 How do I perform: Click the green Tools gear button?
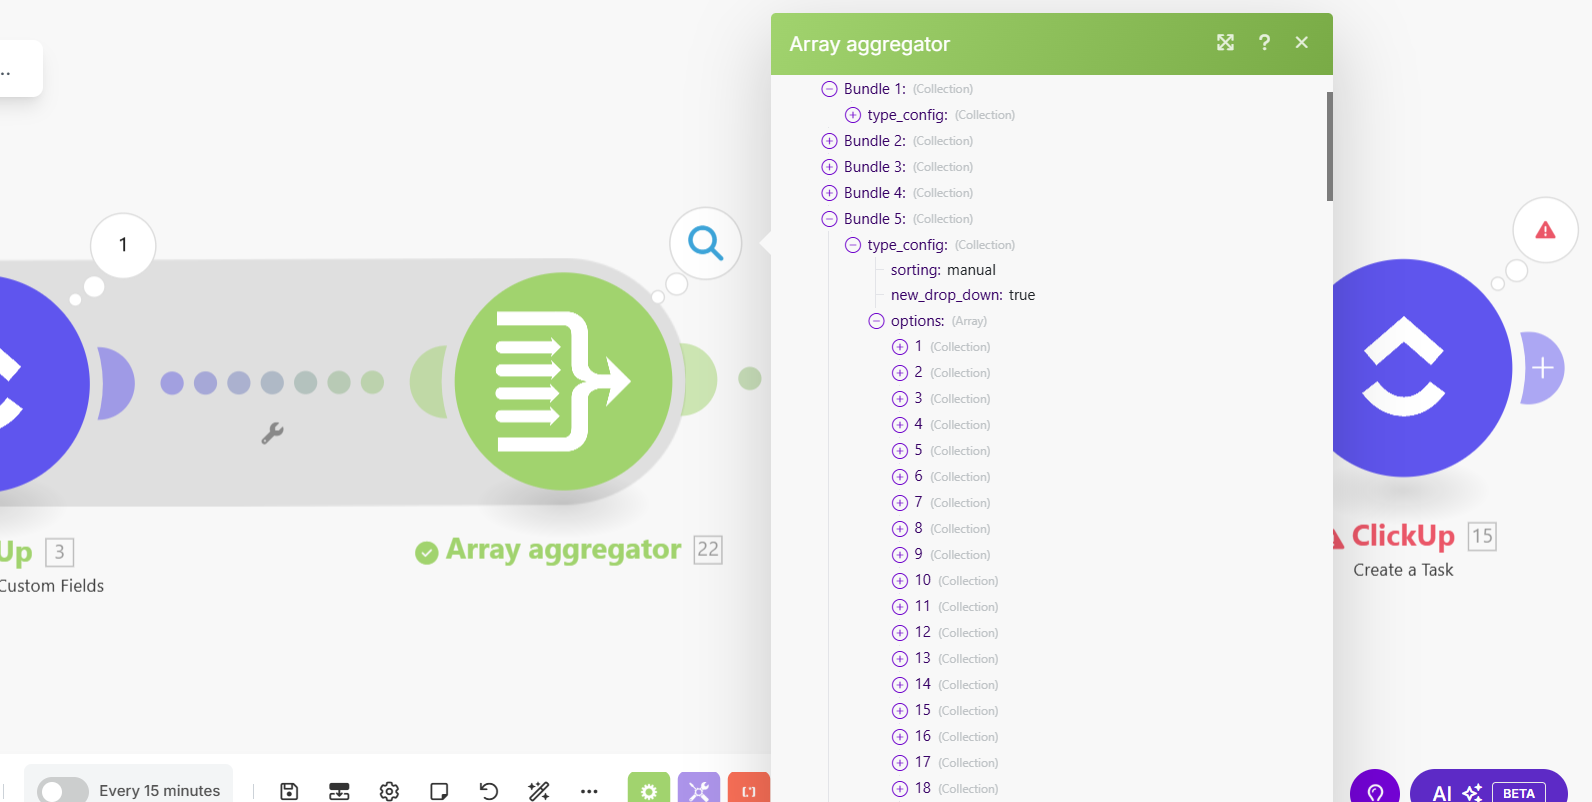[x=649, y=788]
